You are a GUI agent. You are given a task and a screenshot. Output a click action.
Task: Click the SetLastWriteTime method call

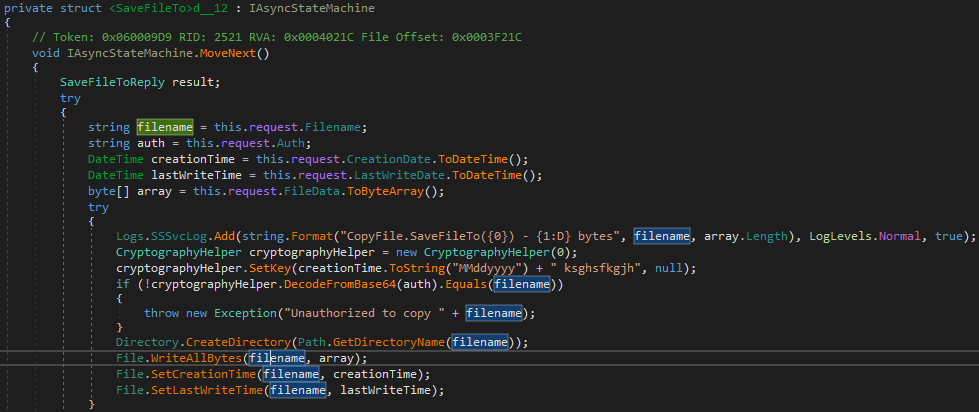[207, 390]
